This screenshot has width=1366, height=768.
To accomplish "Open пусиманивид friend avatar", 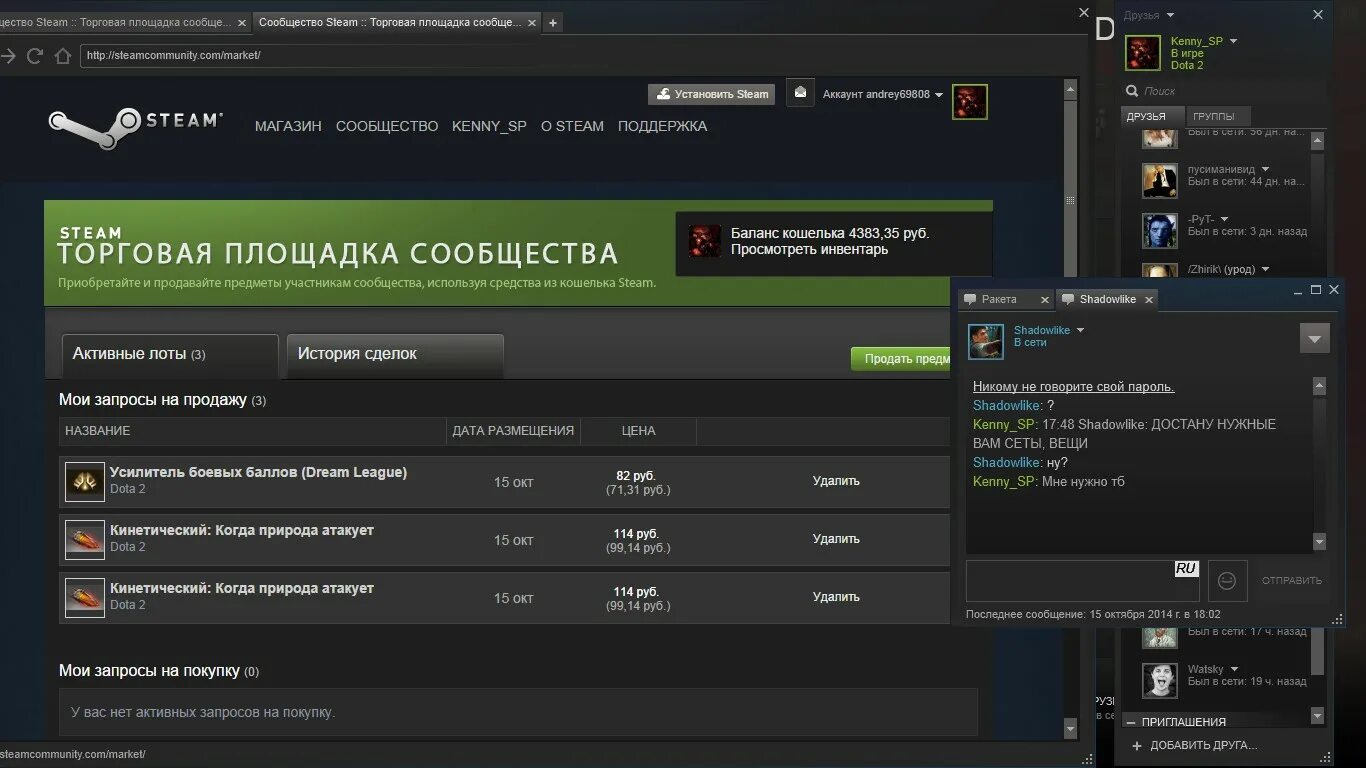I will pos(1160,181).
